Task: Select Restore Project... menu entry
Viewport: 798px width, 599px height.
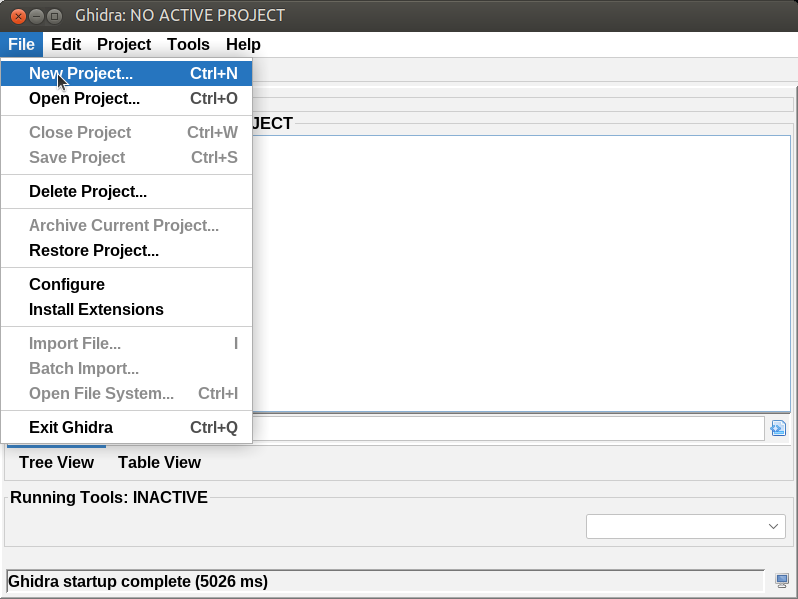Action: 126,250
